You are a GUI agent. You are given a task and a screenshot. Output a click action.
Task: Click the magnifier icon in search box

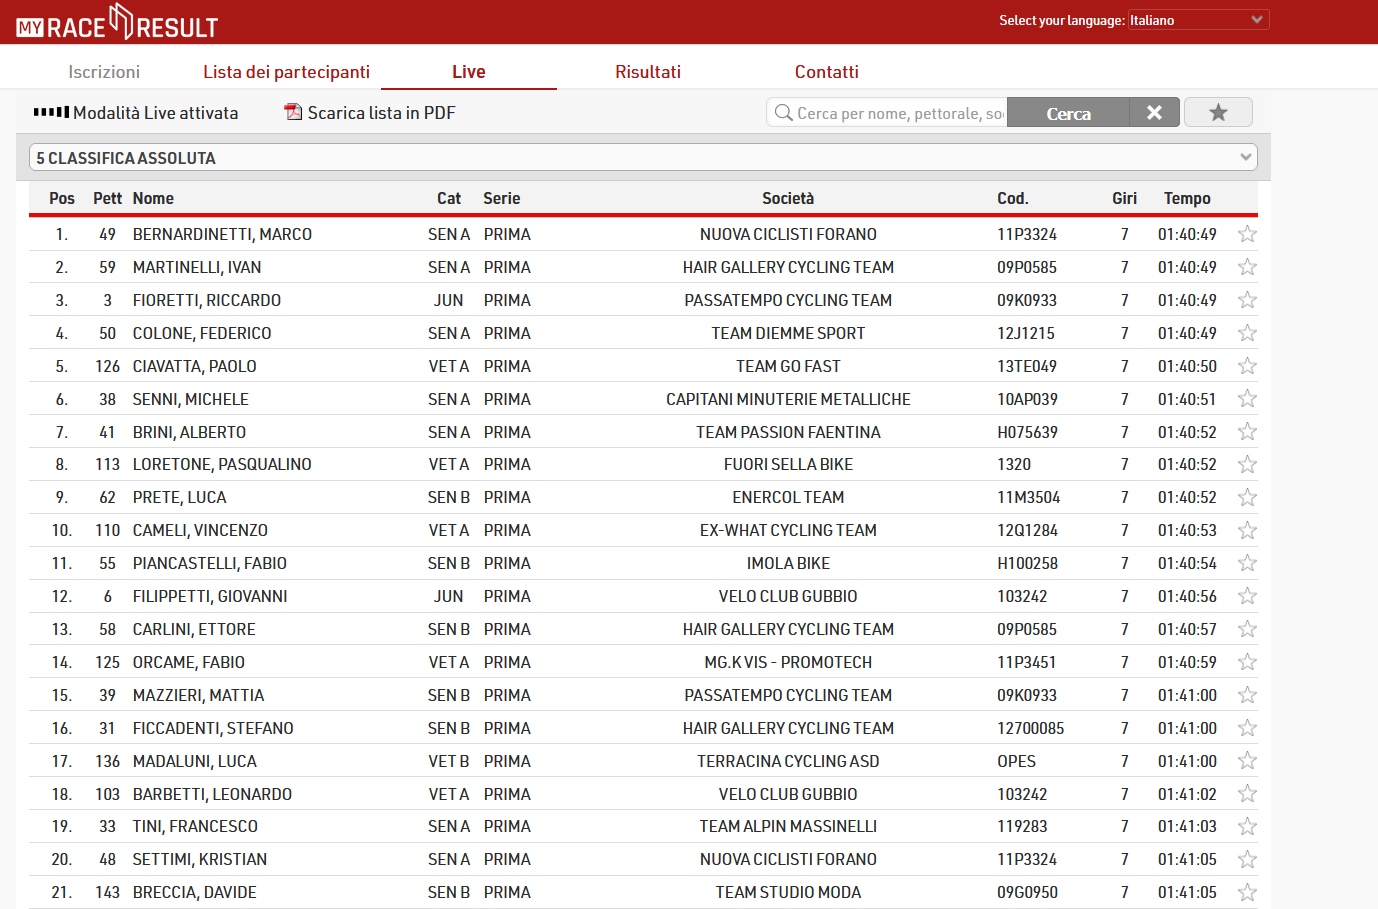[x=783, y=113]
